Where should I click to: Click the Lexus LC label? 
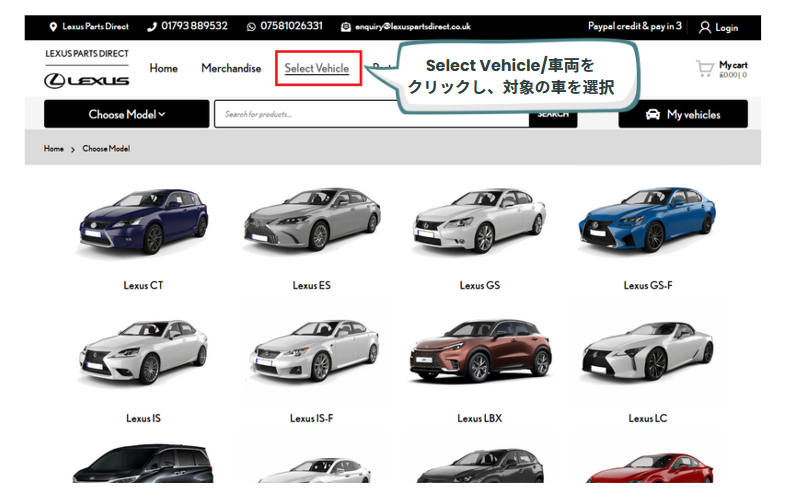[x=648, y=418]
